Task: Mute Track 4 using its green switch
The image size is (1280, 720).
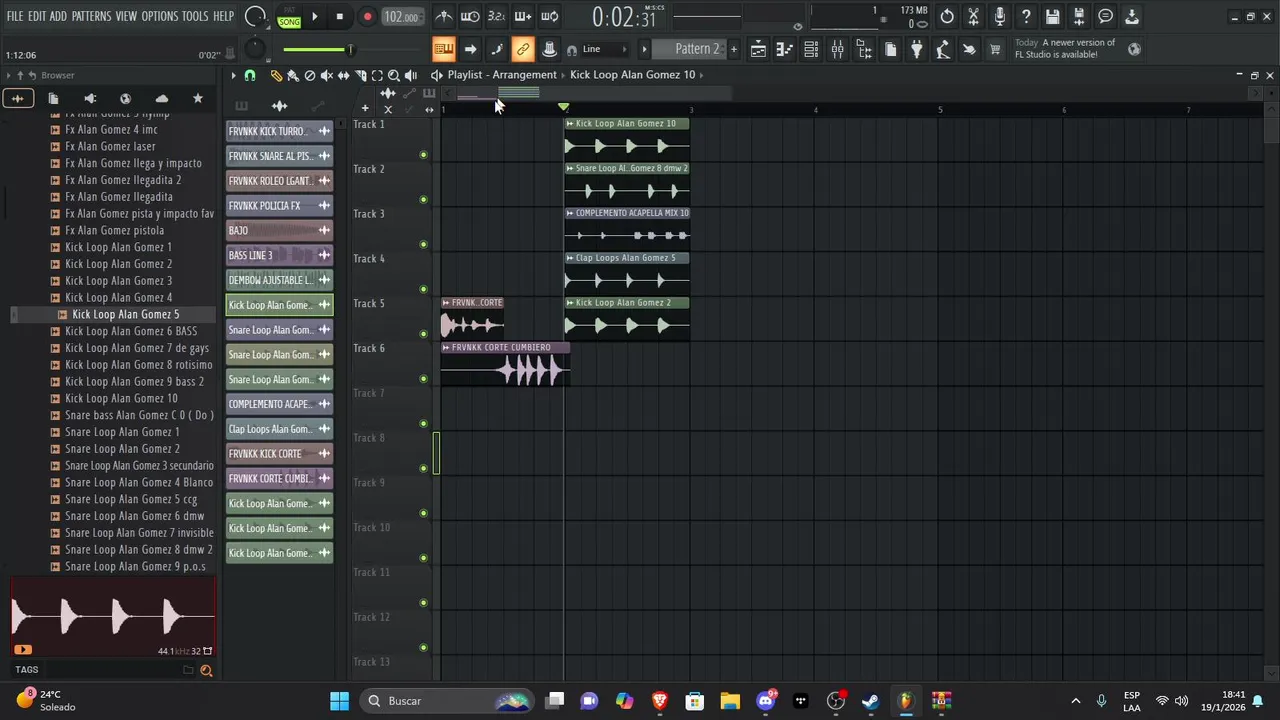Action: point(423,290)
